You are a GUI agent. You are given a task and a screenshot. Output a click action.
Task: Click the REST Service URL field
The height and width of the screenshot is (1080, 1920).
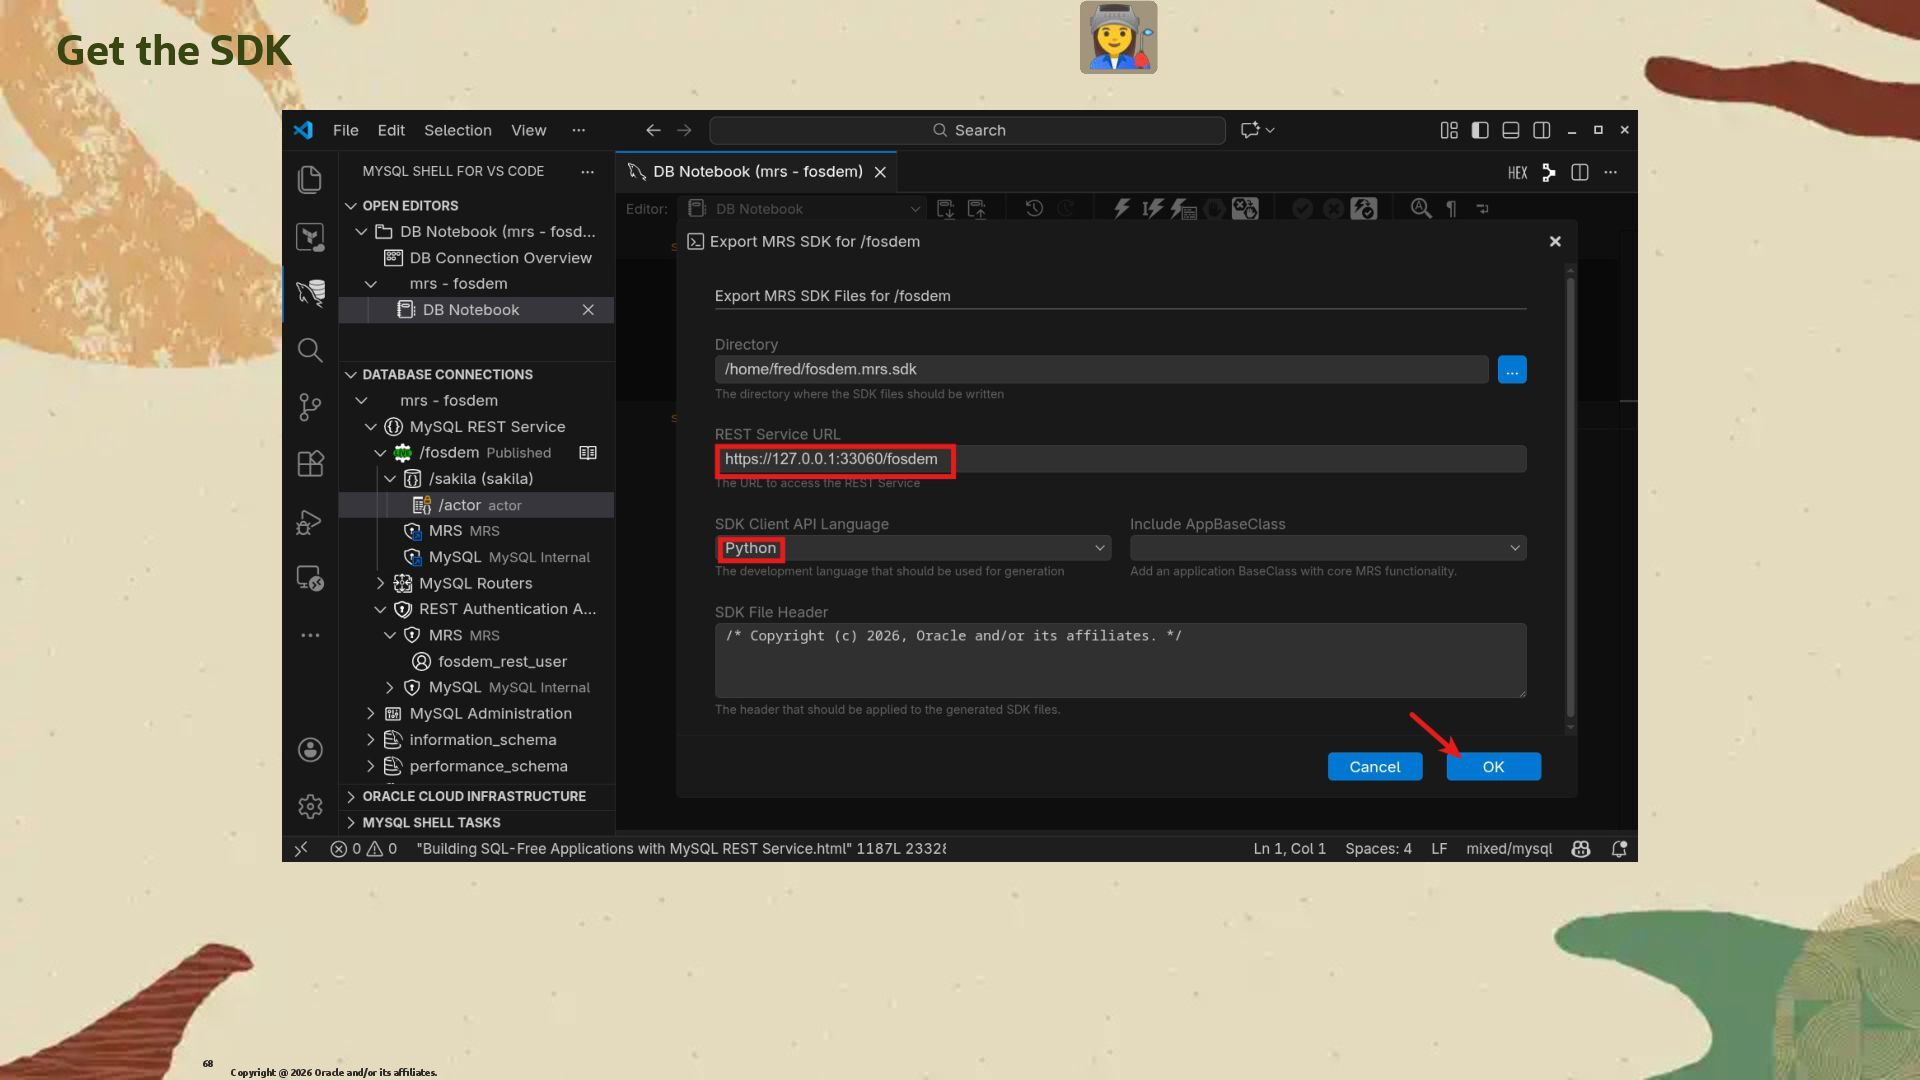click(x=1120, y=459)
